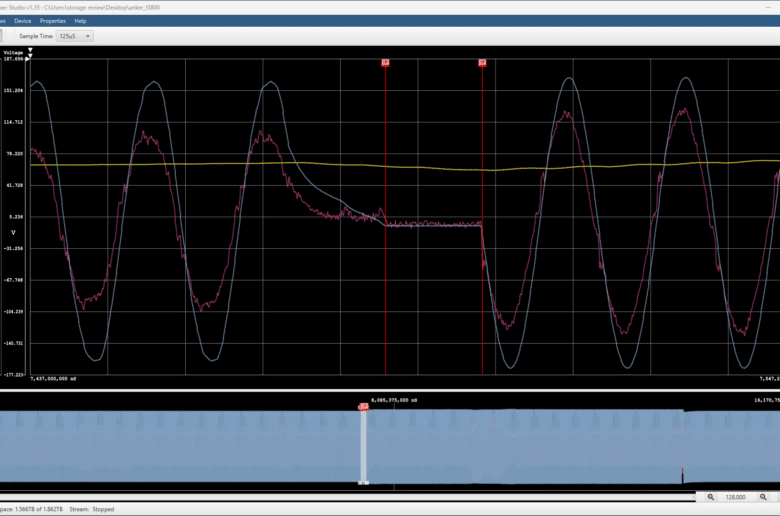Viewport: 780px width, 516px height.
Task: Click the Voltage axis label
Action: point(13,52)
